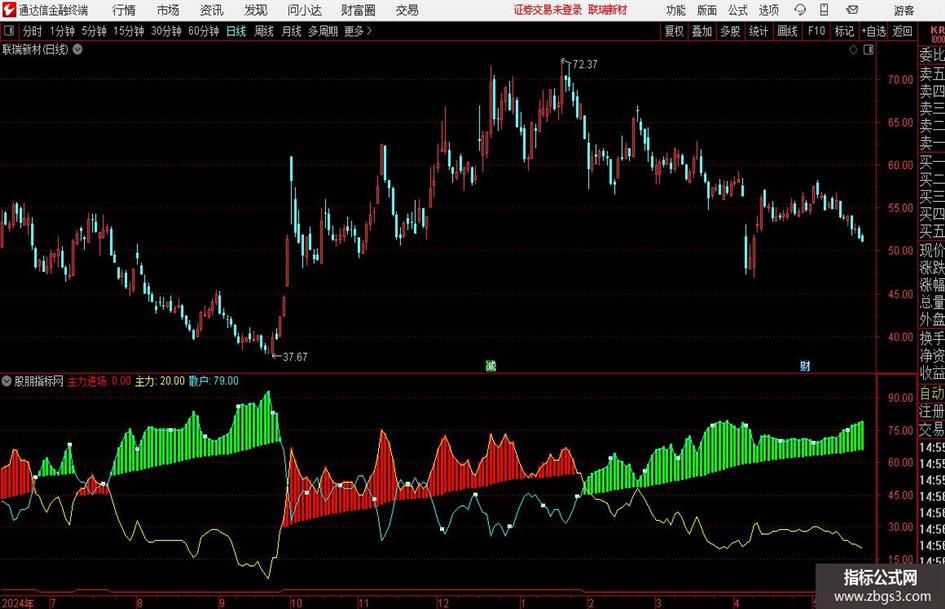Switch to 分时 chart tab
The image size is (945, 609).
33,31
